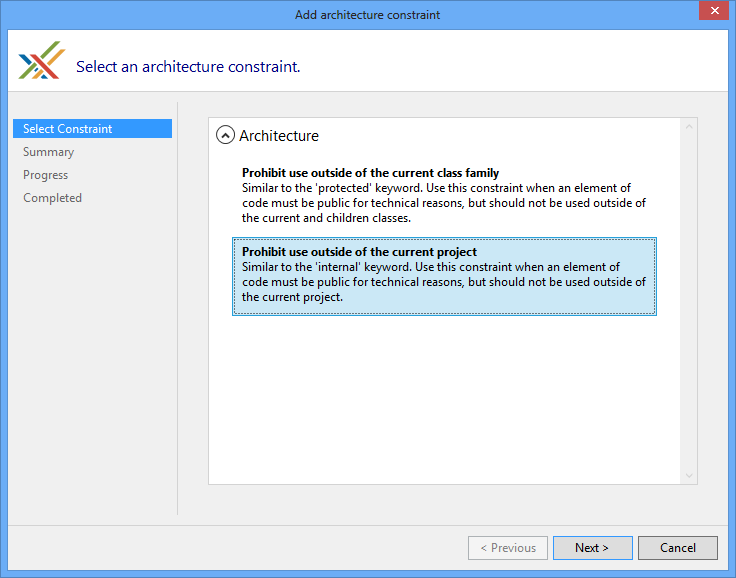
Task: Close the Add architecture constraint dialog
Action: (711, 12)
